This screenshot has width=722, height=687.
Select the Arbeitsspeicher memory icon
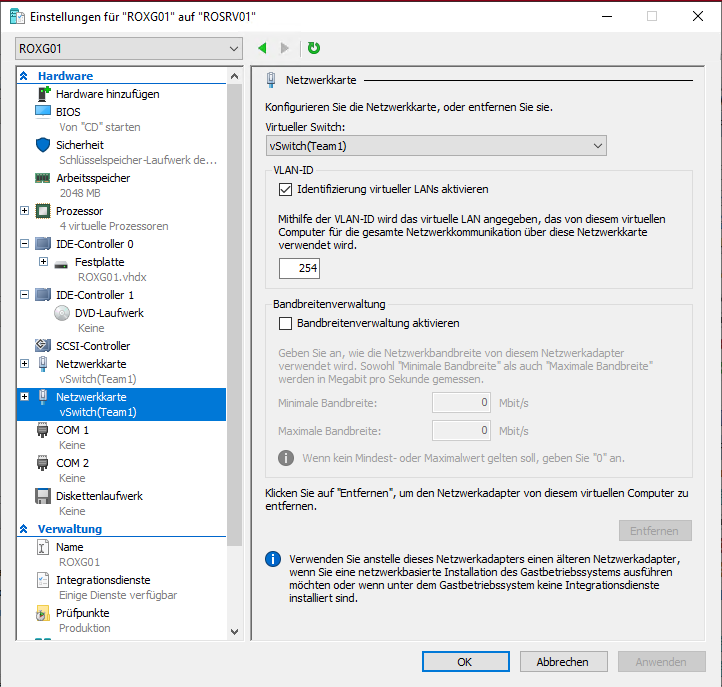click(x=43, y=178)
